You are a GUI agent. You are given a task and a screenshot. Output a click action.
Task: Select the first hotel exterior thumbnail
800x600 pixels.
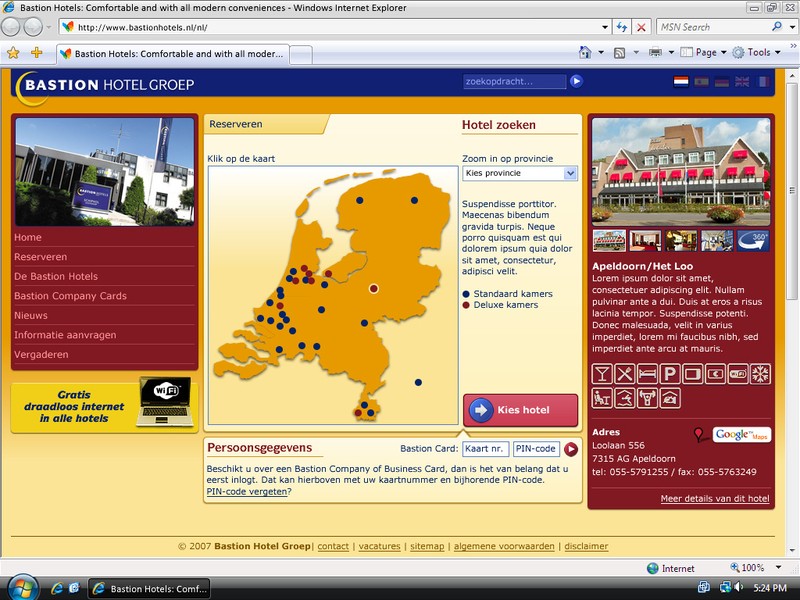click(609, 240)
